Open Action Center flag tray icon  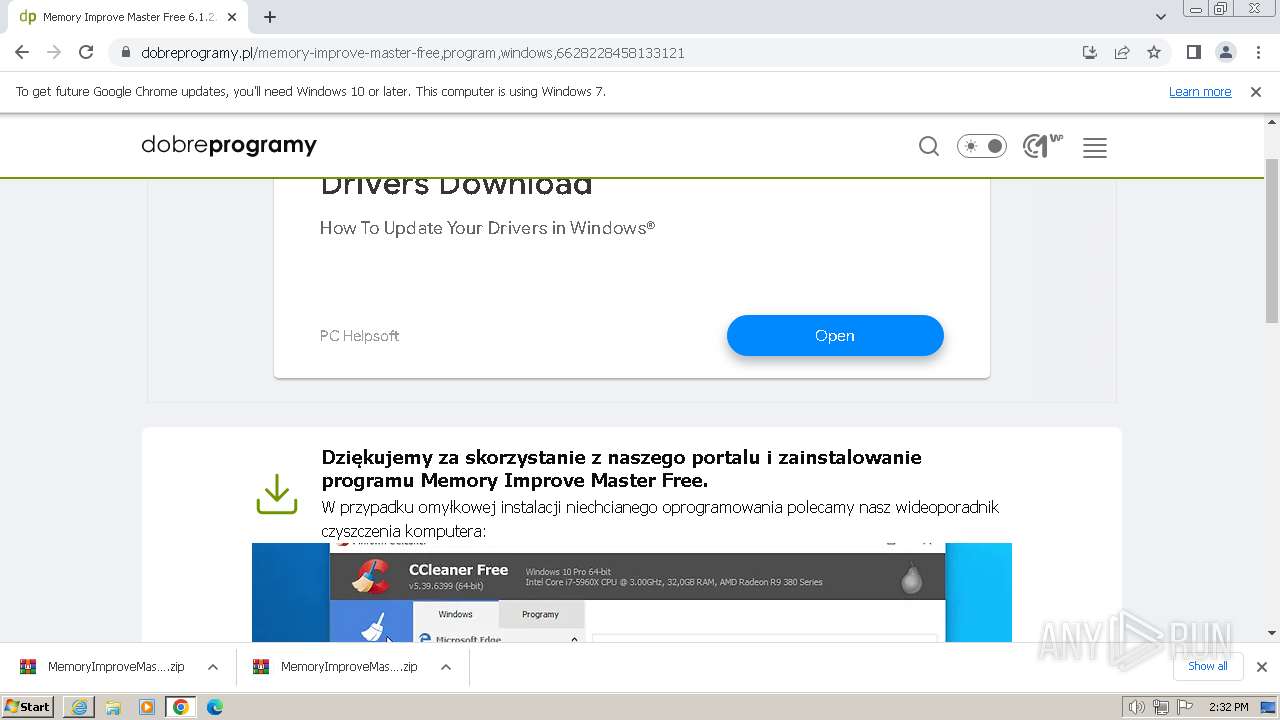[x=1184, y=707]
